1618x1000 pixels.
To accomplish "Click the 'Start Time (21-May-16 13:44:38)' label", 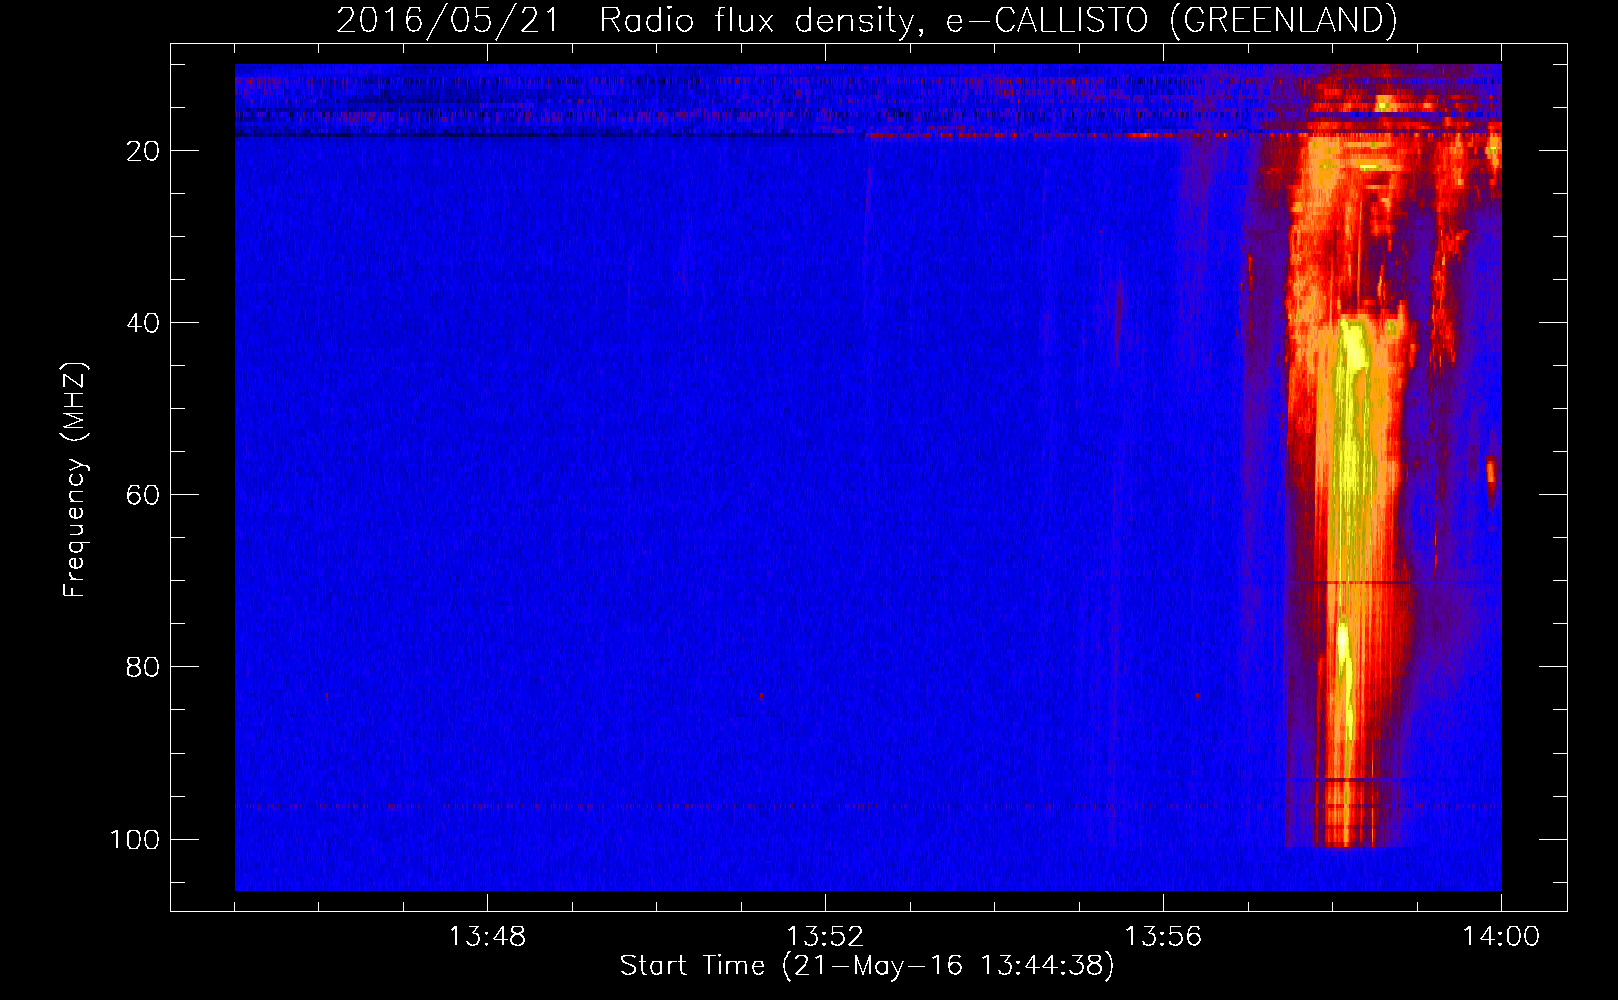I will click(x=866, y=966).
